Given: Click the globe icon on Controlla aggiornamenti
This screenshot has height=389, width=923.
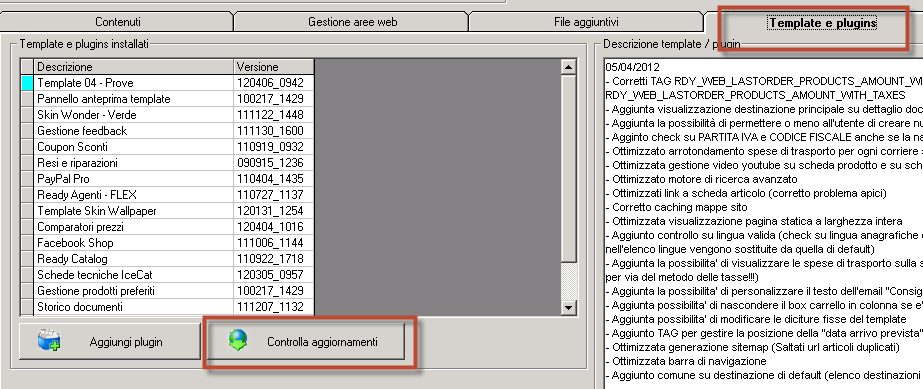Looking at the screenshot, I should click(x=238, y=341).
